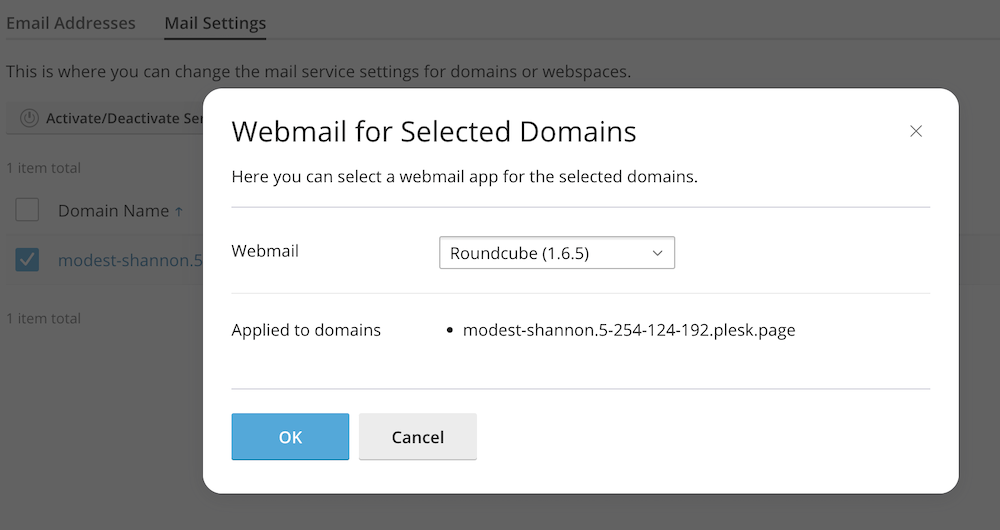
Task: Click the Webmail field label
Action: tap(265, 251)
